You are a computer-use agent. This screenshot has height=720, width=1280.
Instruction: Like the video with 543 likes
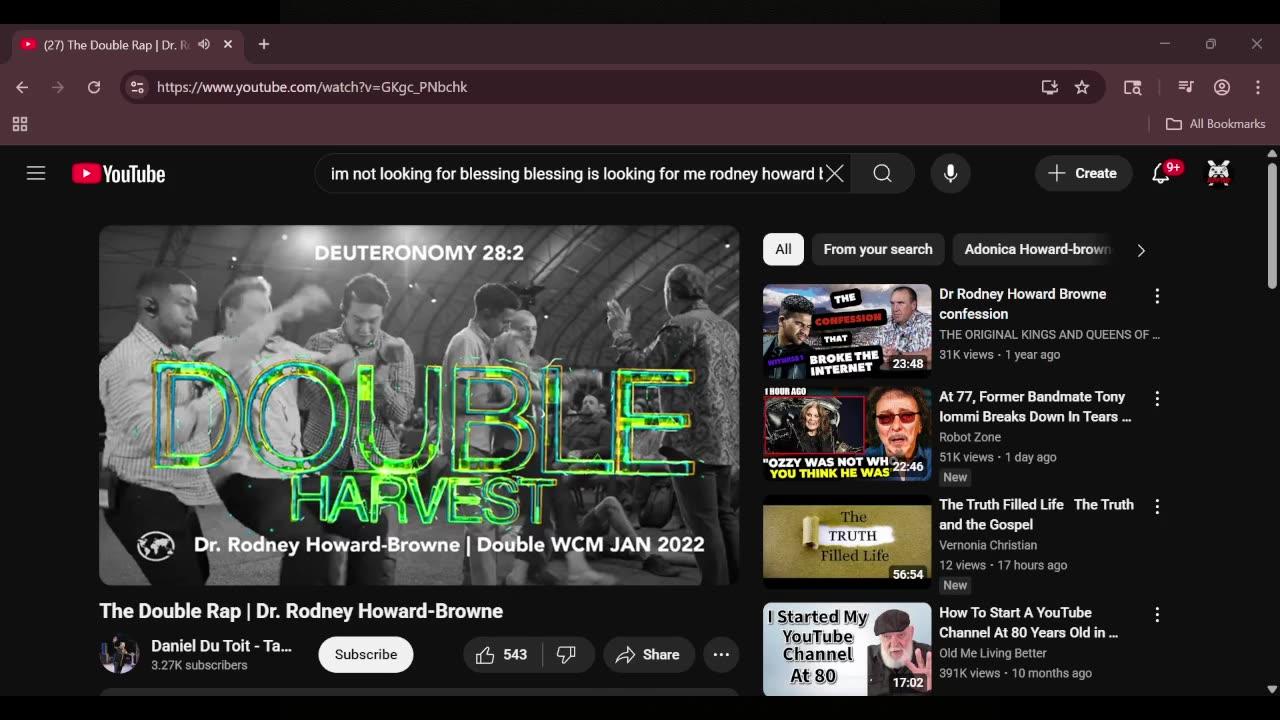tap(503, 654)
